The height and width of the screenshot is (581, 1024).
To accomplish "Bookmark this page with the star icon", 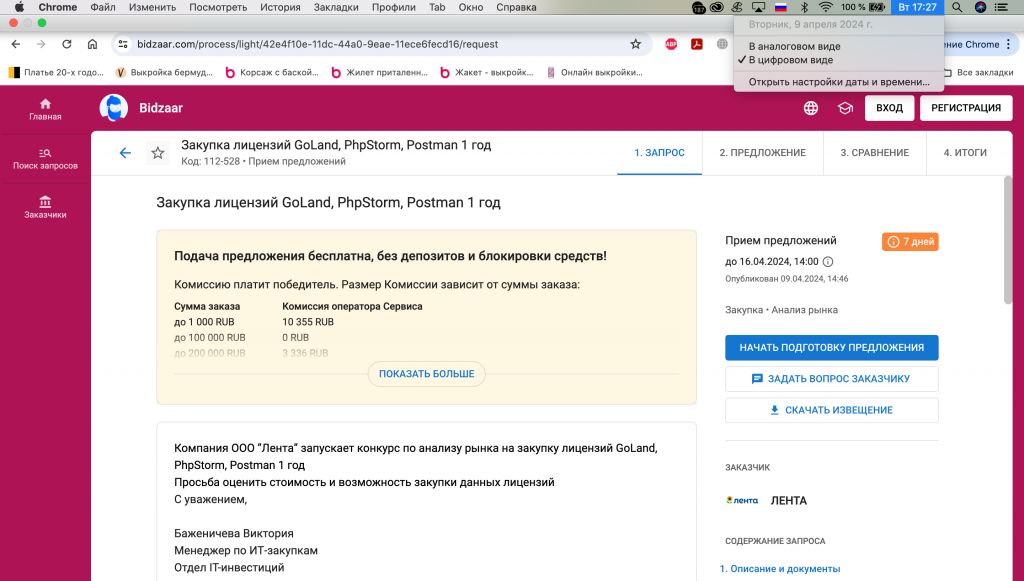I will [x=635, y=44].
